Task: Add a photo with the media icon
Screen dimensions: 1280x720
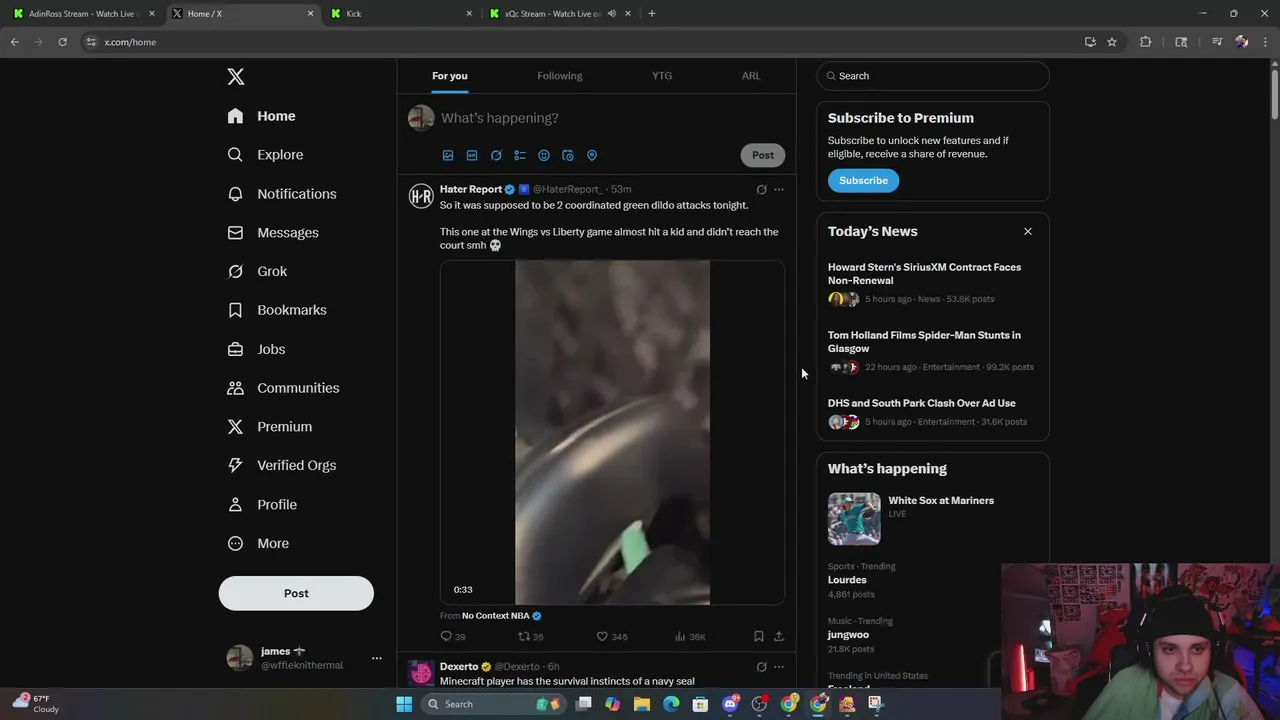Action: [x=448, y=155]
